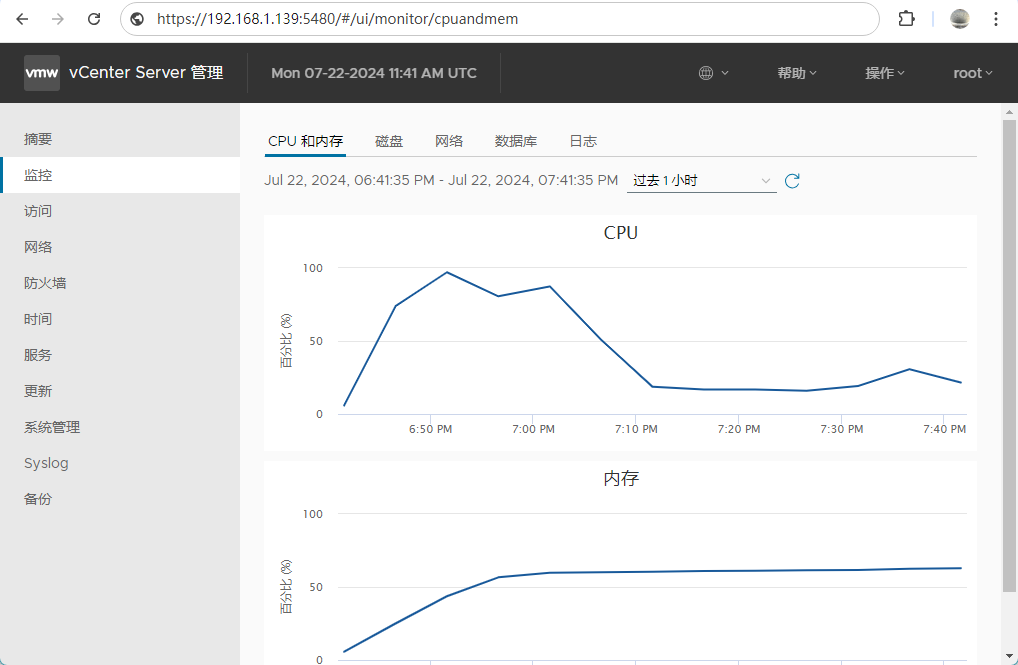The image size is (1018, 665).
Task: Open the browser profile avatar
Action: (960, 19)
